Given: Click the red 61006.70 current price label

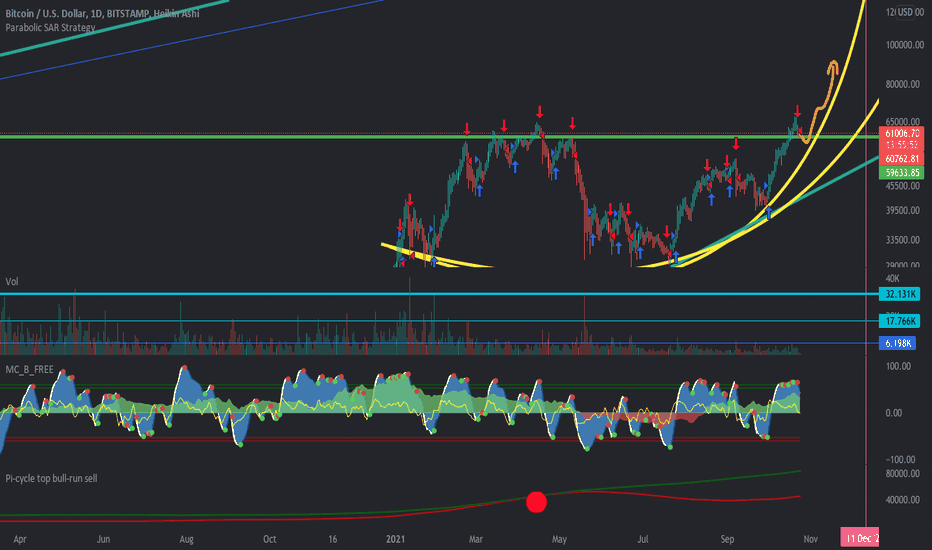Looking at the screenshot, I should point(901,134).
